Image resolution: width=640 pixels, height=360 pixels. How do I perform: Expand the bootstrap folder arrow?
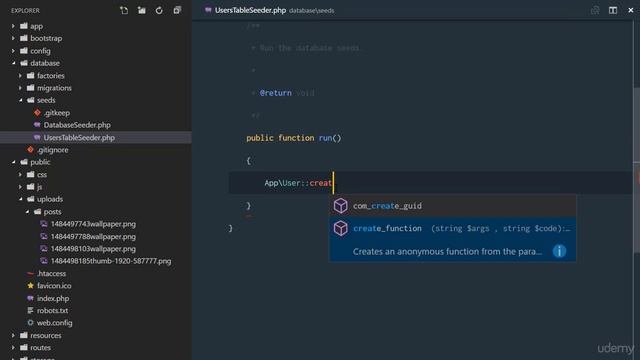(13, 38)
